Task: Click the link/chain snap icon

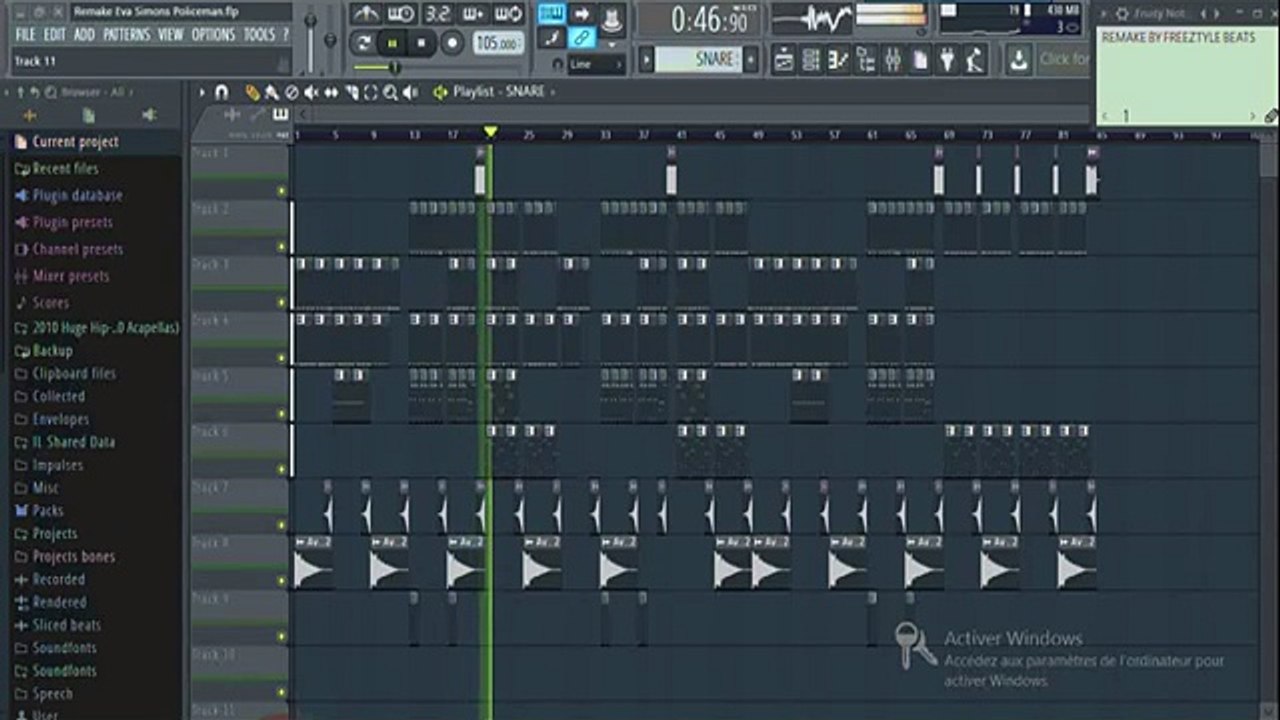Action: tap(582, 38)
